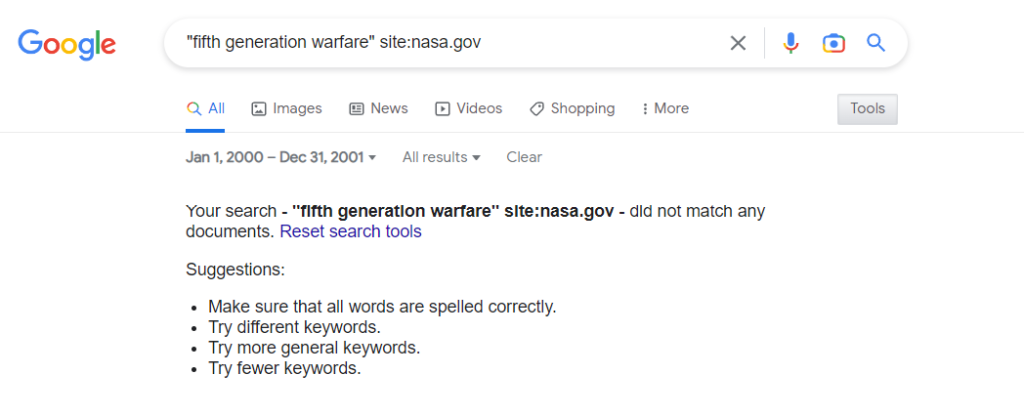Viewport: 1024px width, 416px height.
Task: Follow the Reset search tools link
Action: (x=351, y=232)
